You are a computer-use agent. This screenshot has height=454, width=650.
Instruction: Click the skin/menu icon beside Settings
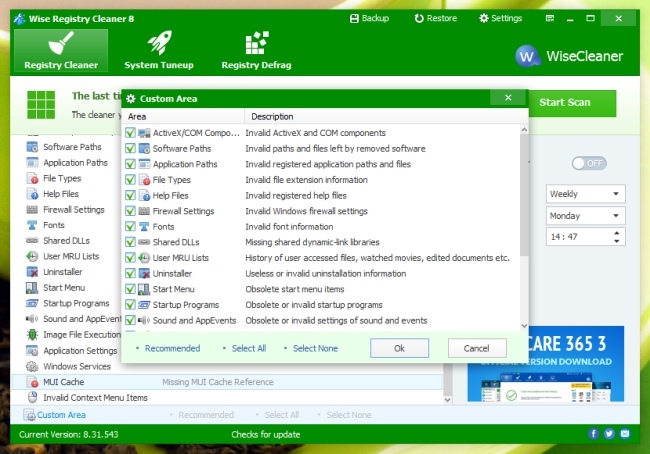[550, 18]
